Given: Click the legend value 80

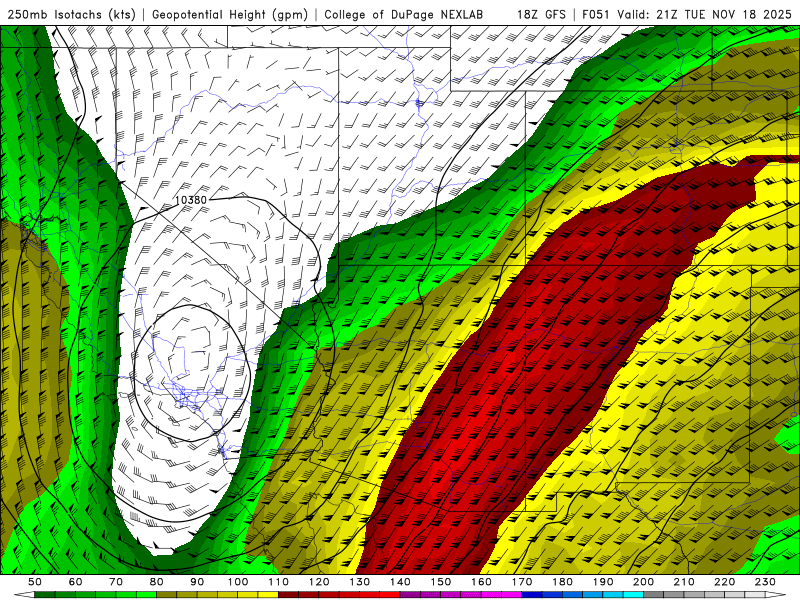Looking at the screenshot, I should [157, 582].
